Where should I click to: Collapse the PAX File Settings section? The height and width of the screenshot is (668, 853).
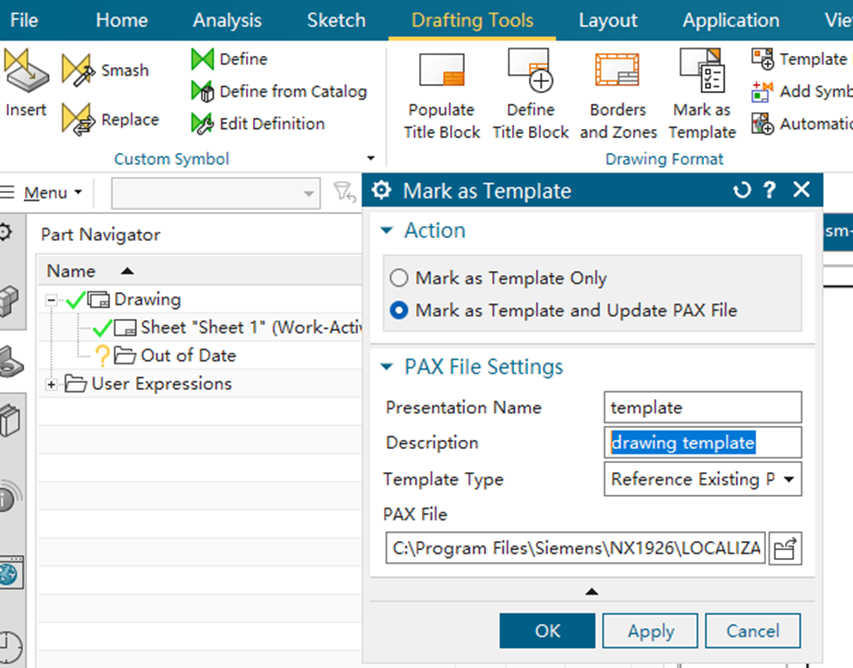pyautogui.click(x=388, y=368)
